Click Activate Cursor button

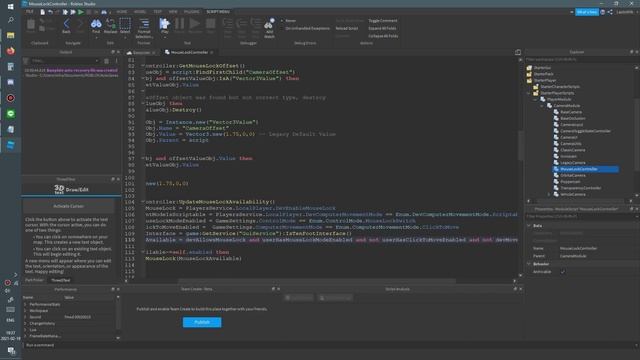[68, 206]
